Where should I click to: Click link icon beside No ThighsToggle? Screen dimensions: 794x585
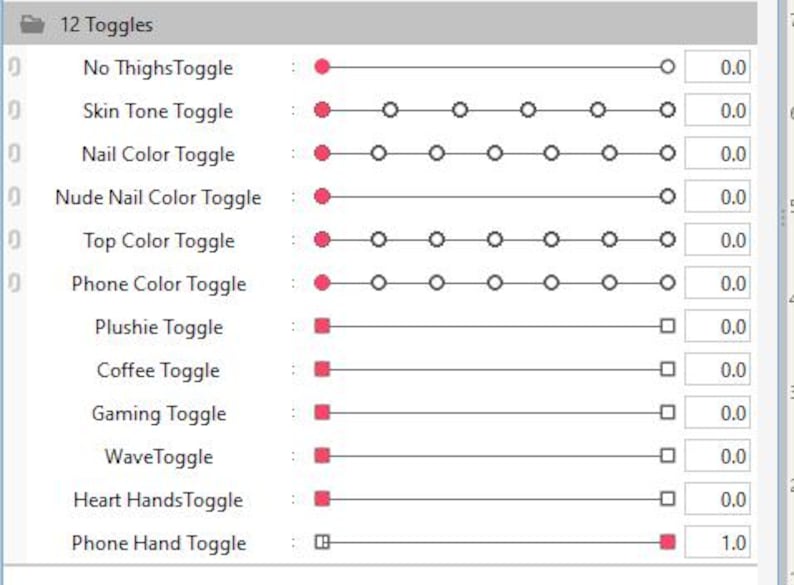pyautogui.click(x=15, y=67)
